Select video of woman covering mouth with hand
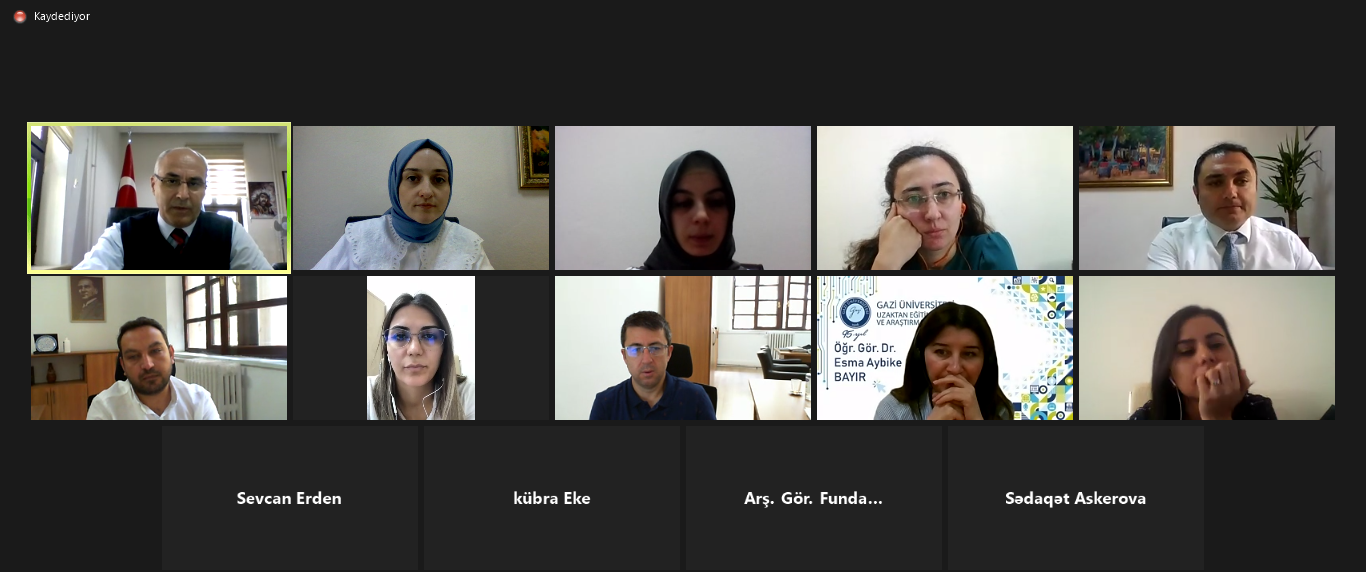Image resolution: width=1366 pixels, height=572 pixels. 1207,348
